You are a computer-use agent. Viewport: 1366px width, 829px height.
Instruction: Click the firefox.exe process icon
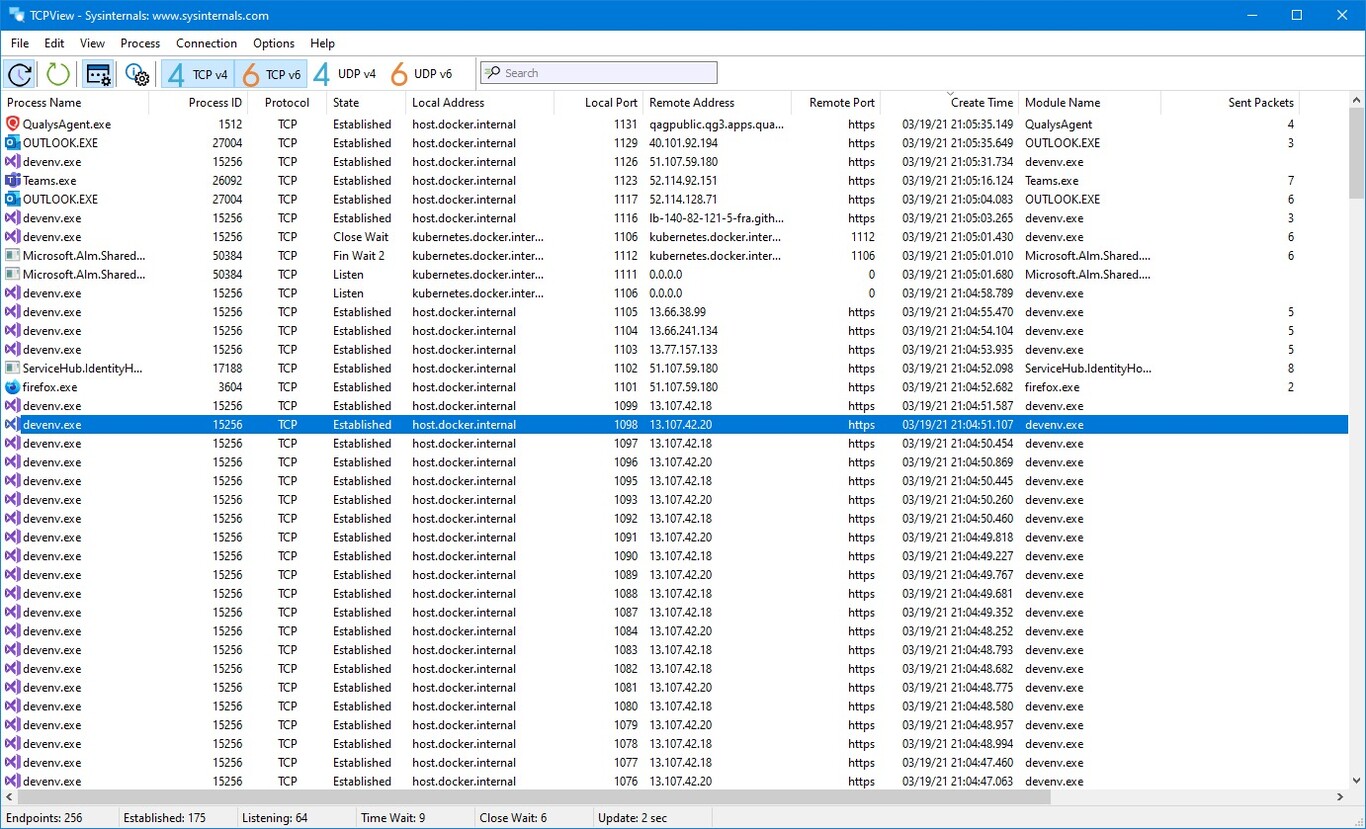pos(12,387)
